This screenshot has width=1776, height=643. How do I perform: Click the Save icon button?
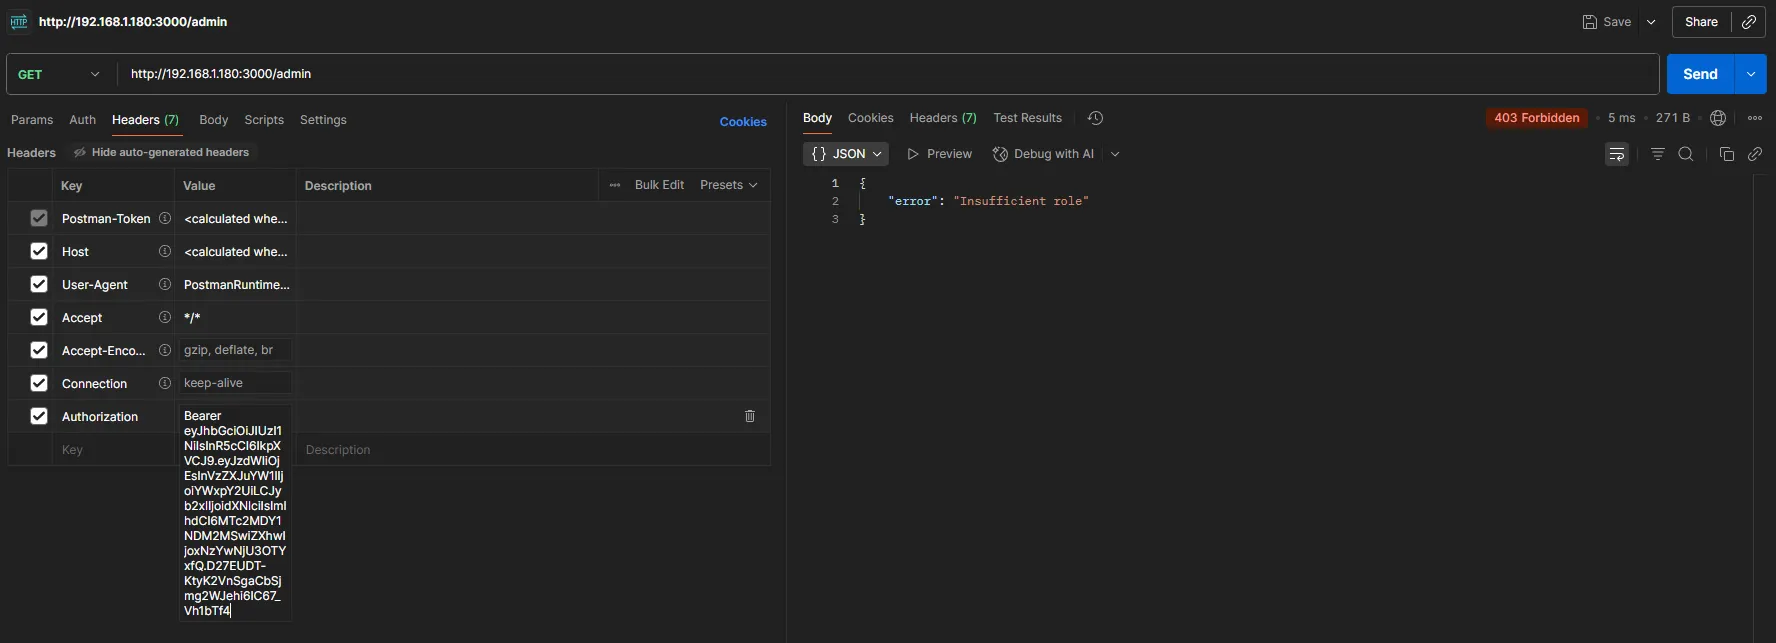pos(1606,21)
